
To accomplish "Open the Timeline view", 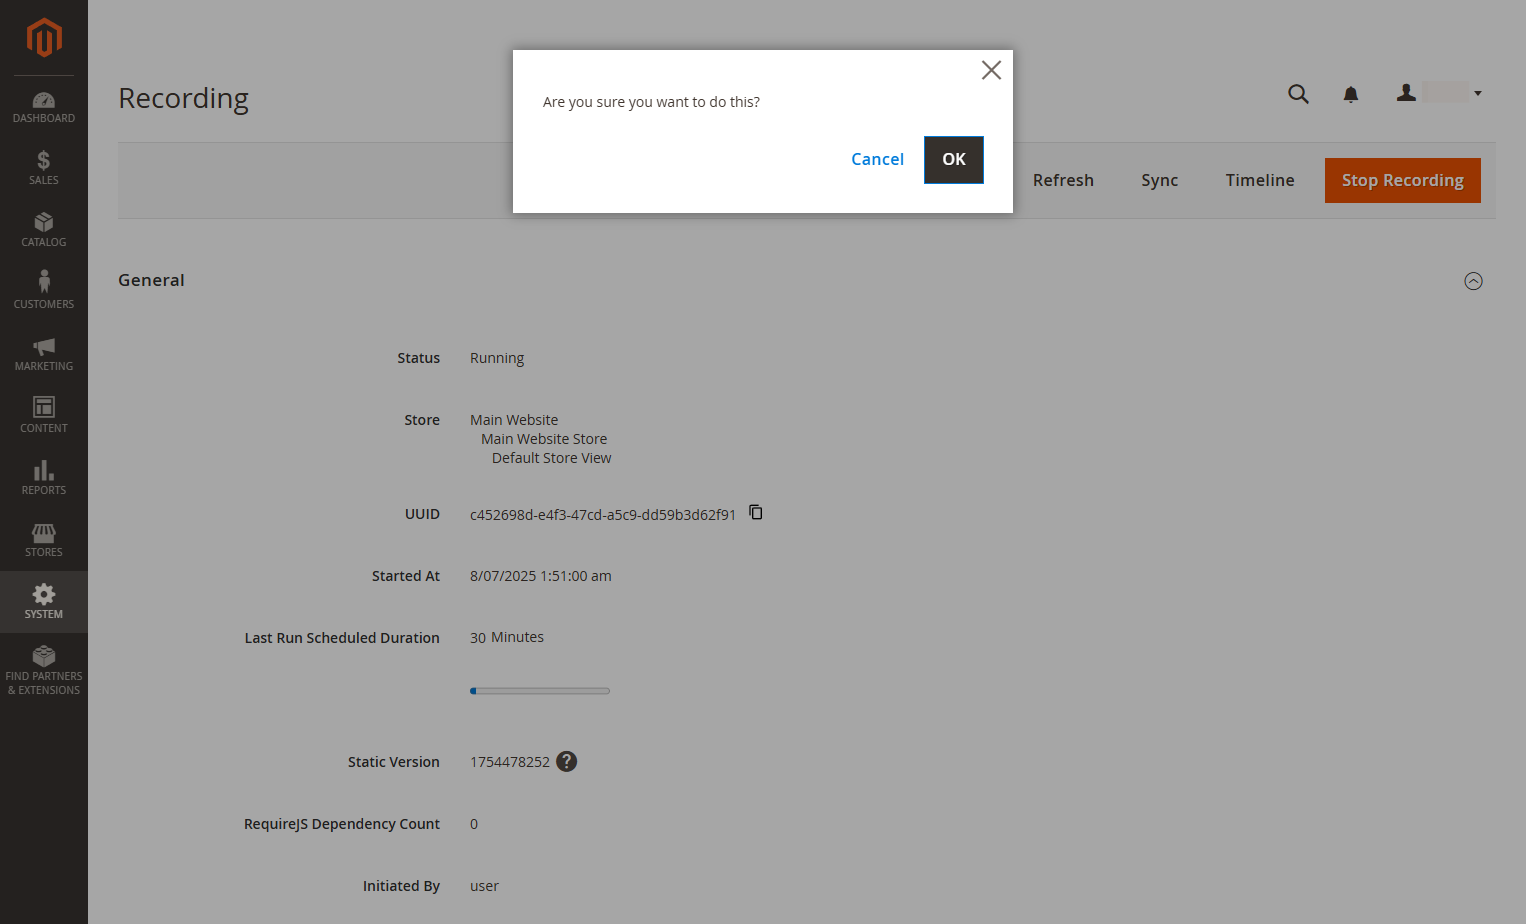I will [x=1260, y=180].
